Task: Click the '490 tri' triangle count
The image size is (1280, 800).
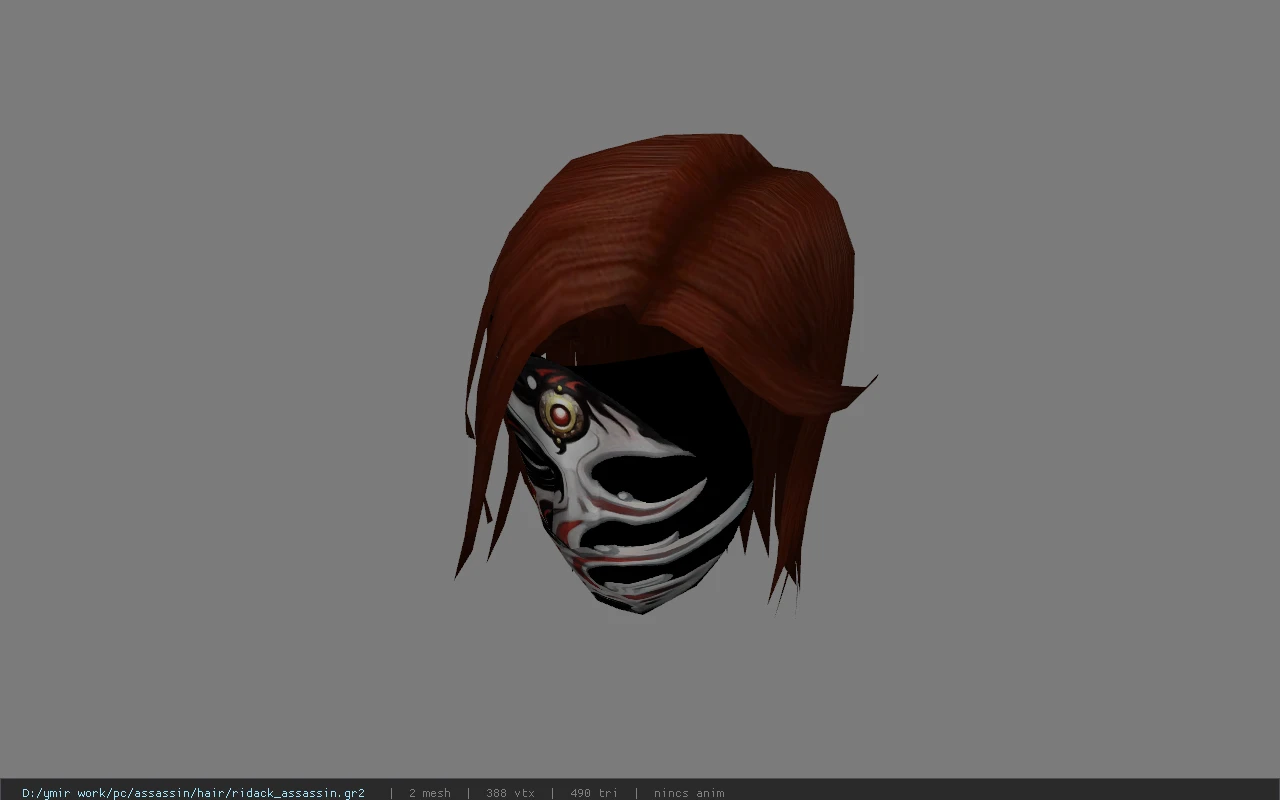Action: [594, 793]
